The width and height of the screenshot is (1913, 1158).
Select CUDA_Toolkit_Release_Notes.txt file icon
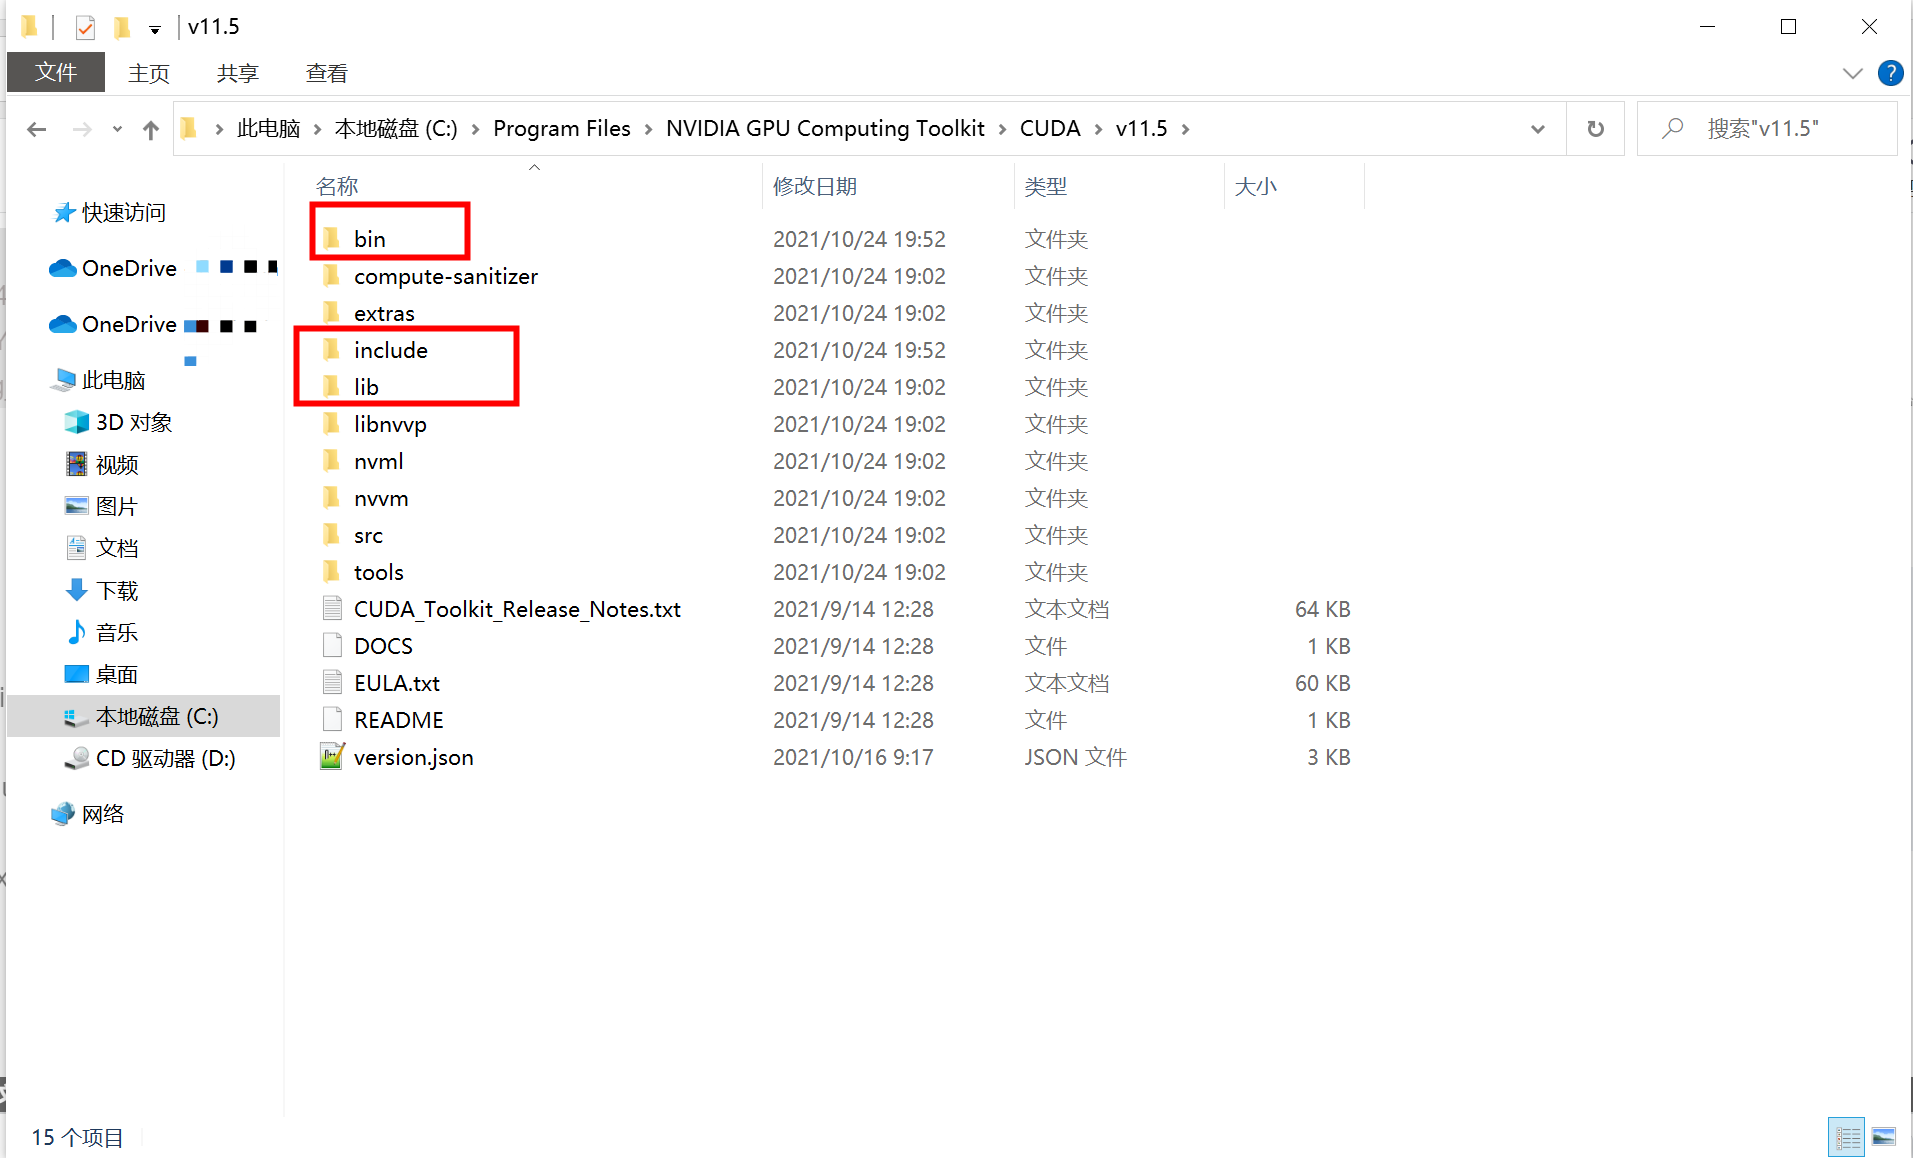[x=332, y=608]
